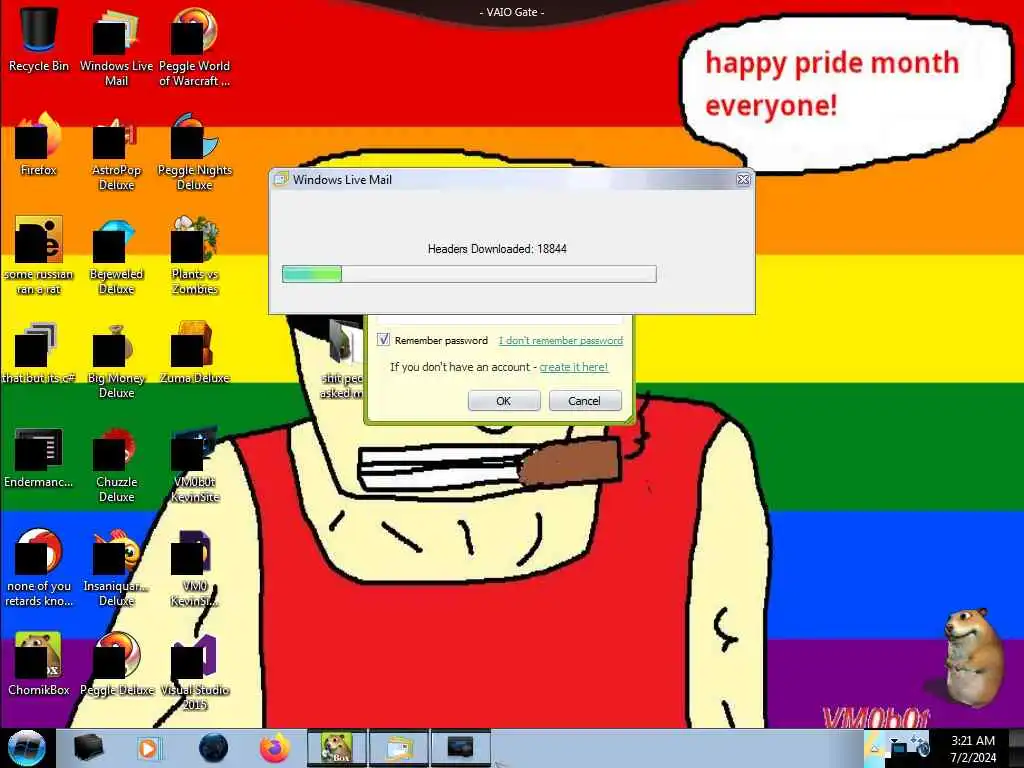
Task: Select VM0b0t KevinSite desktop icon
Action: point(195,464)
